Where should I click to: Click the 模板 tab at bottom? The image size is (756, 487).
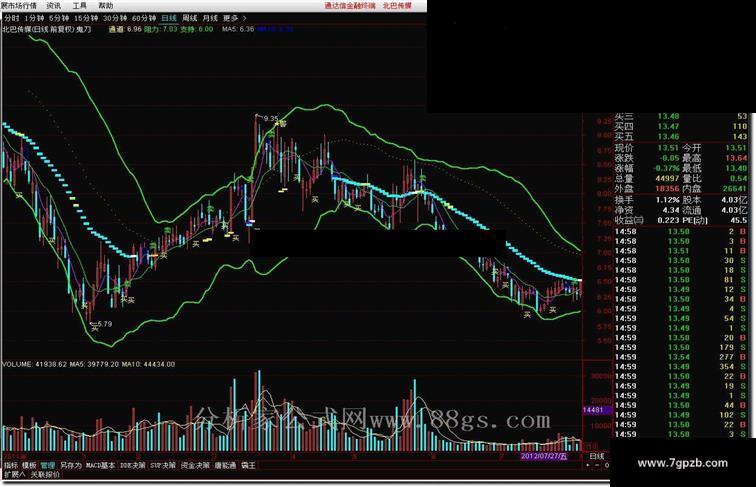coord(29,465)
